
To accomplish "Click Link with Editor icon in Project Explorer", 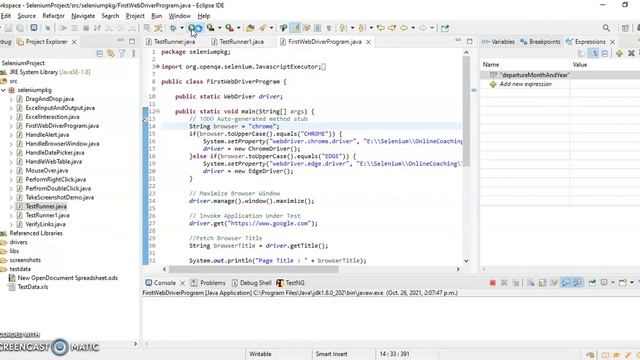I will 111,53.
